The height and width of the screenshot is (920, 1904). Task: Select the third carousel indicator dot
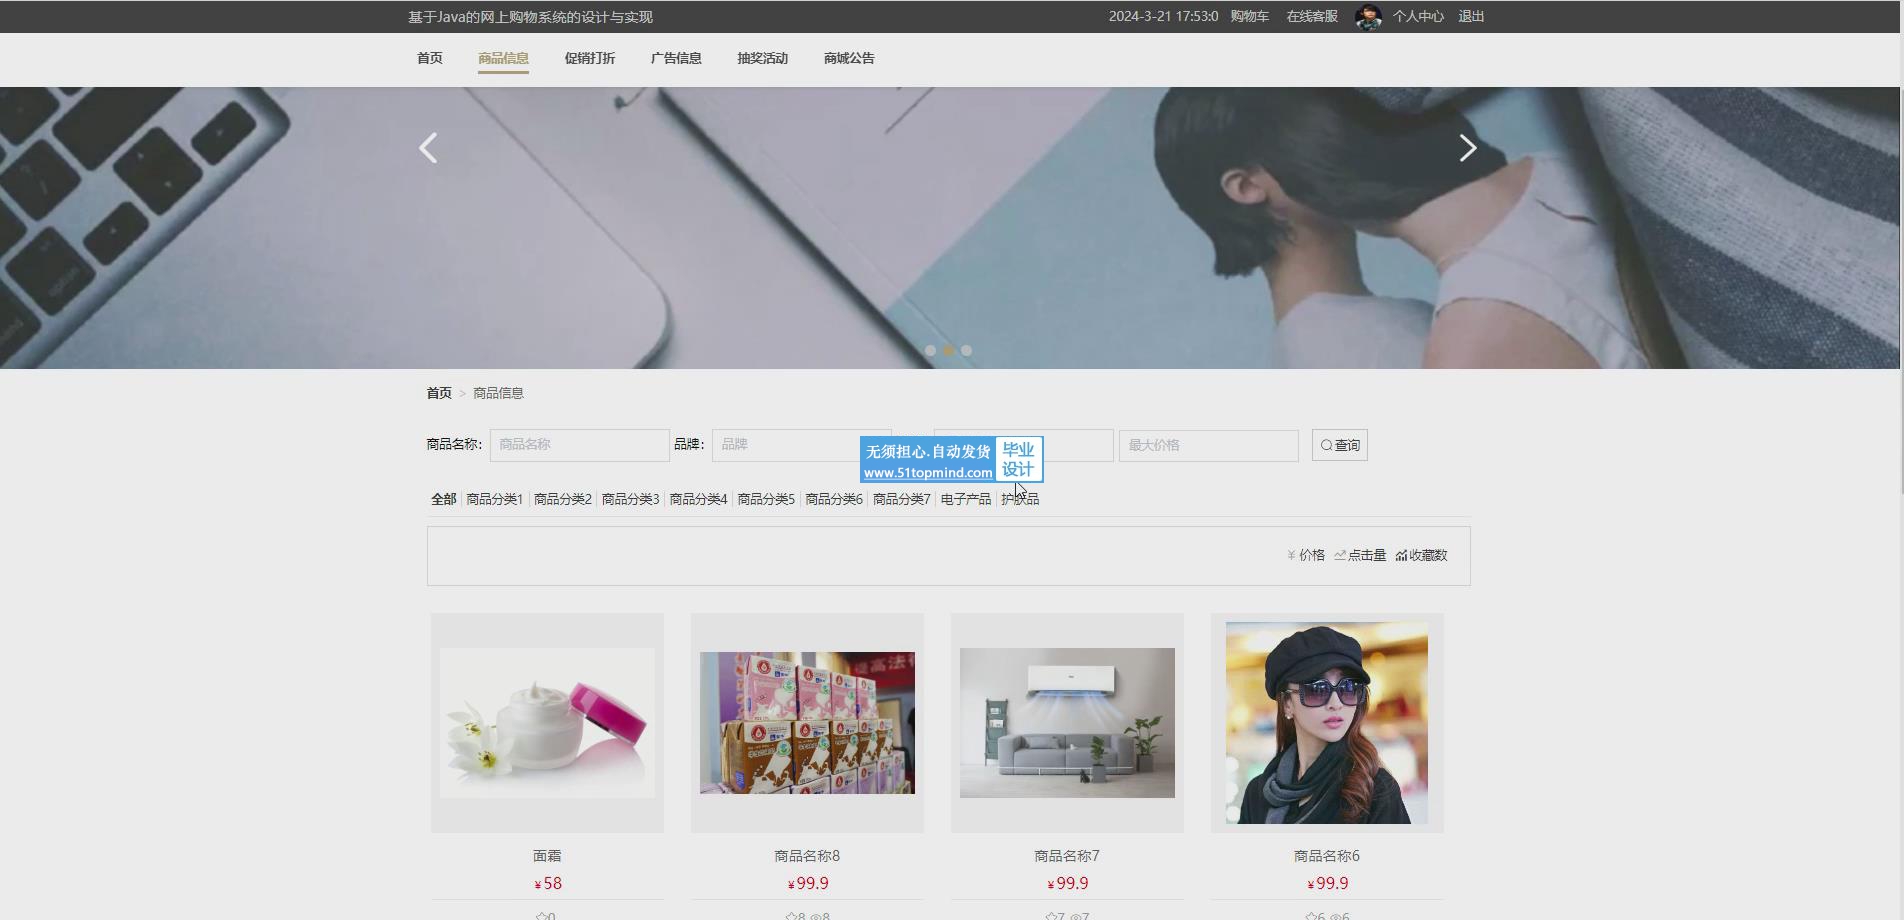(x=966, y=351)
